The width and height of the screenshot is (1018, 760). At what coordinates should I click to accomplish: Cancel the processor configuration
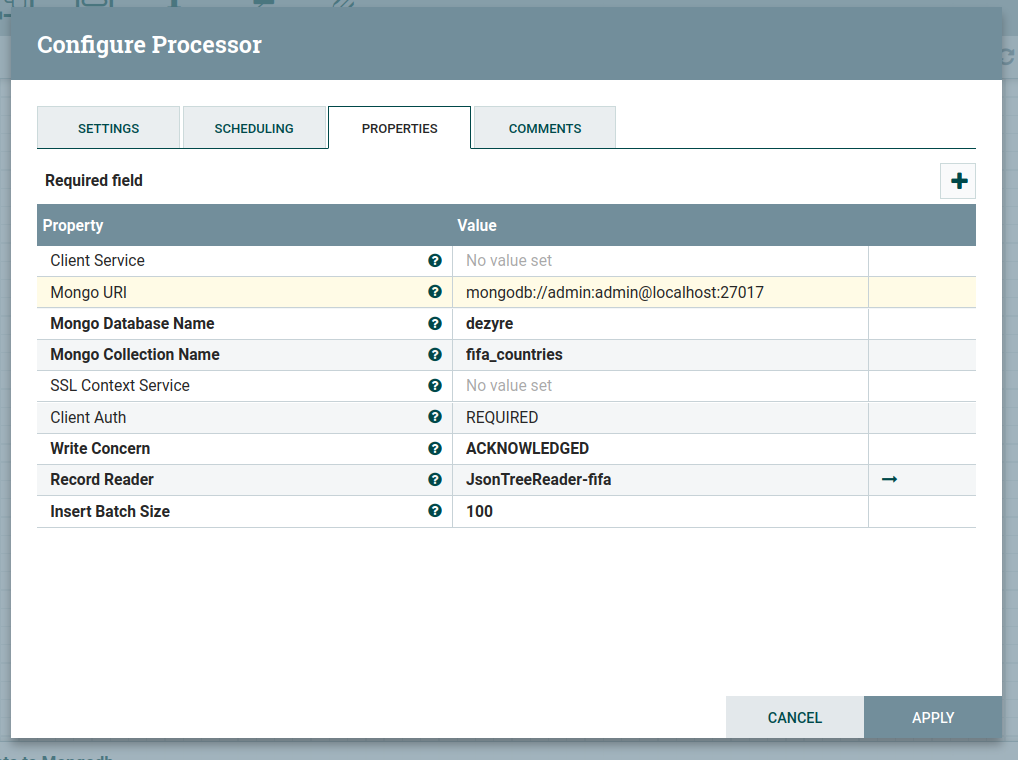[794, 718]
